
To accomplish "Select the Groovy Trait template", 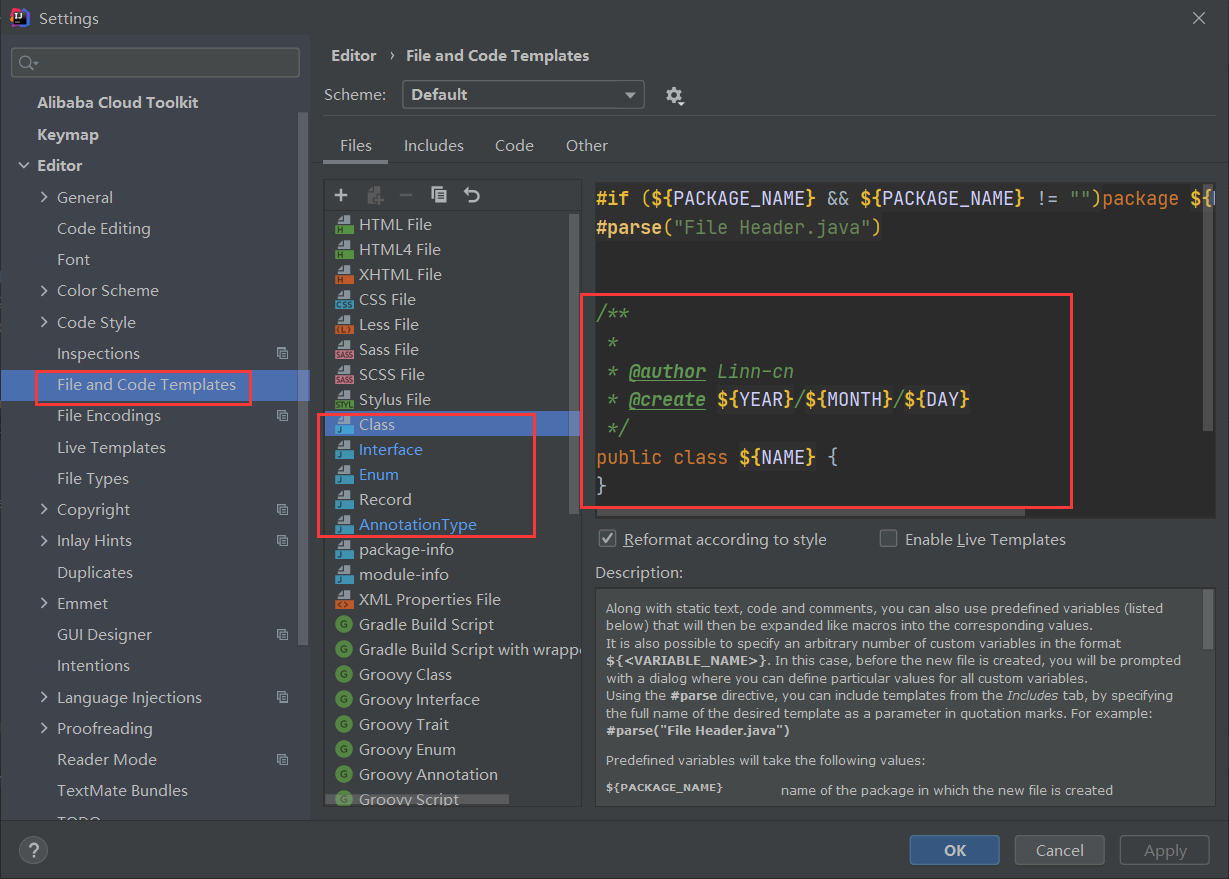I will tap(403, 725).
